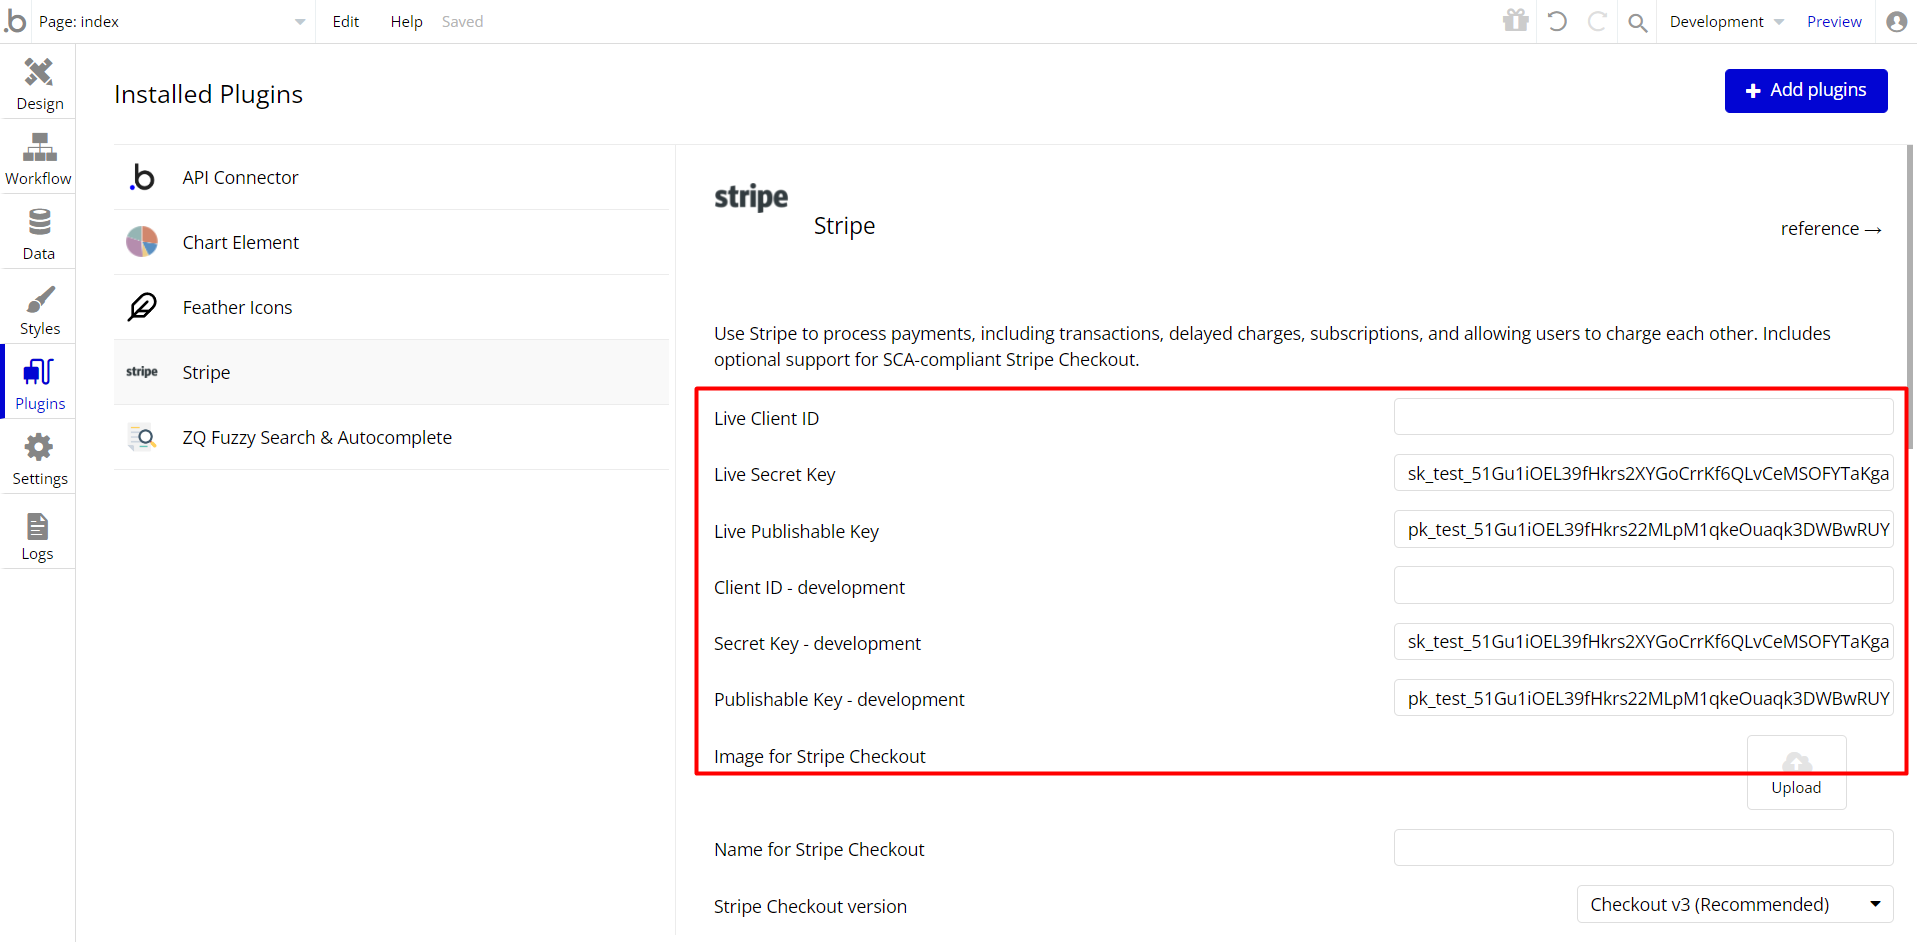This screenshot has height=942, width=1917.
Task: Click the Saved status text
Action: [462, 22]
